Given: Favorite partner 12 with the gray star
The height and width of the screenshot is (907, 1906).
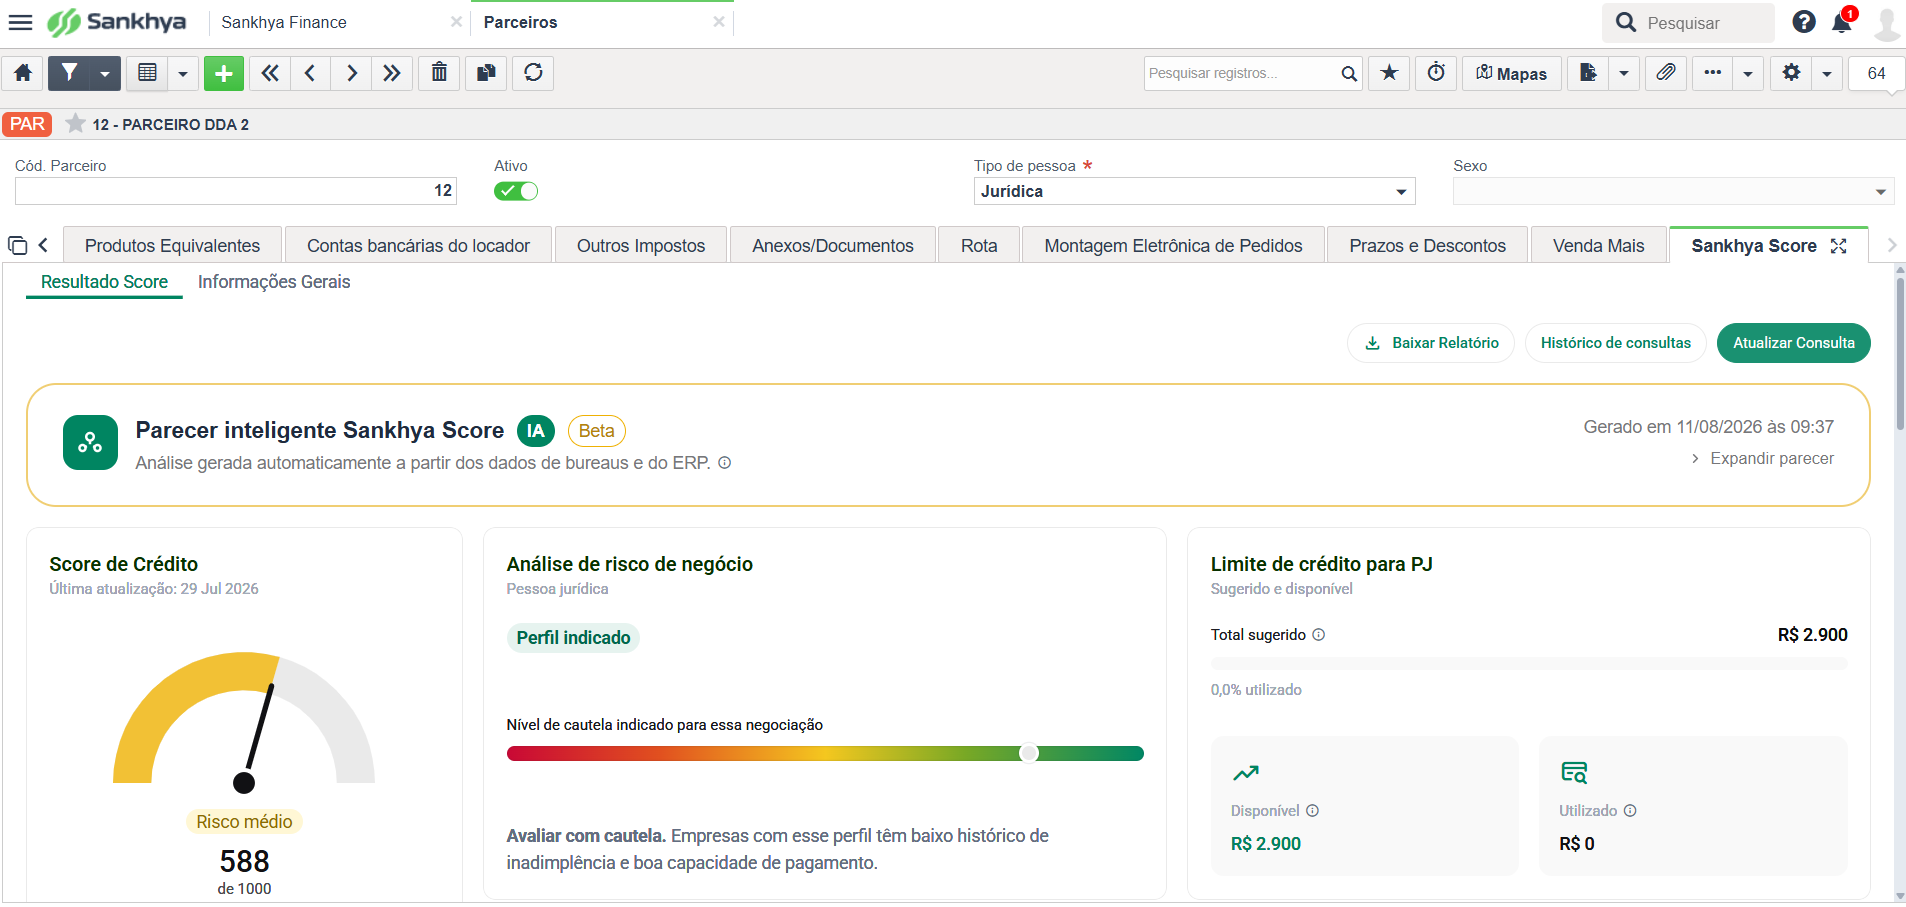Looking at the screenshot, I should click(75, 124).
